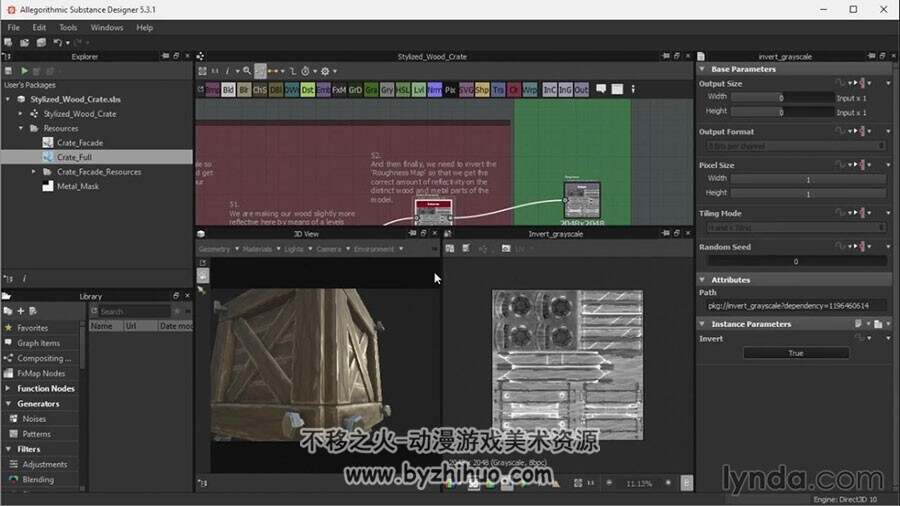Viewport: 900px width, 506px height.
Task: Click the Blend (Bld) node shortcut
Action: point(228,89)
